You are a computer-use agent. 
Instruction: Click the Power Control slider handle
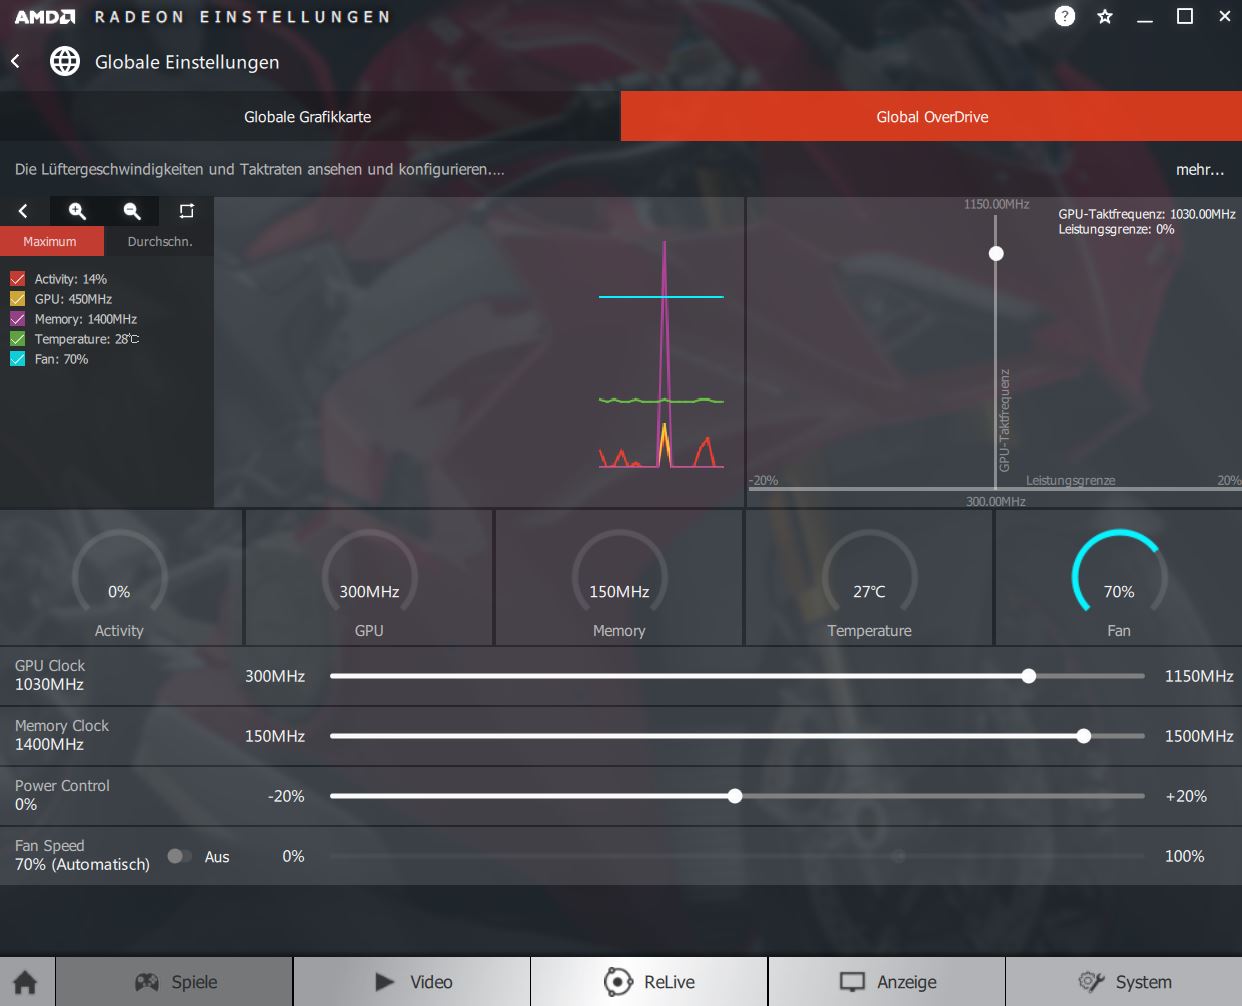(x=736, y=796)
